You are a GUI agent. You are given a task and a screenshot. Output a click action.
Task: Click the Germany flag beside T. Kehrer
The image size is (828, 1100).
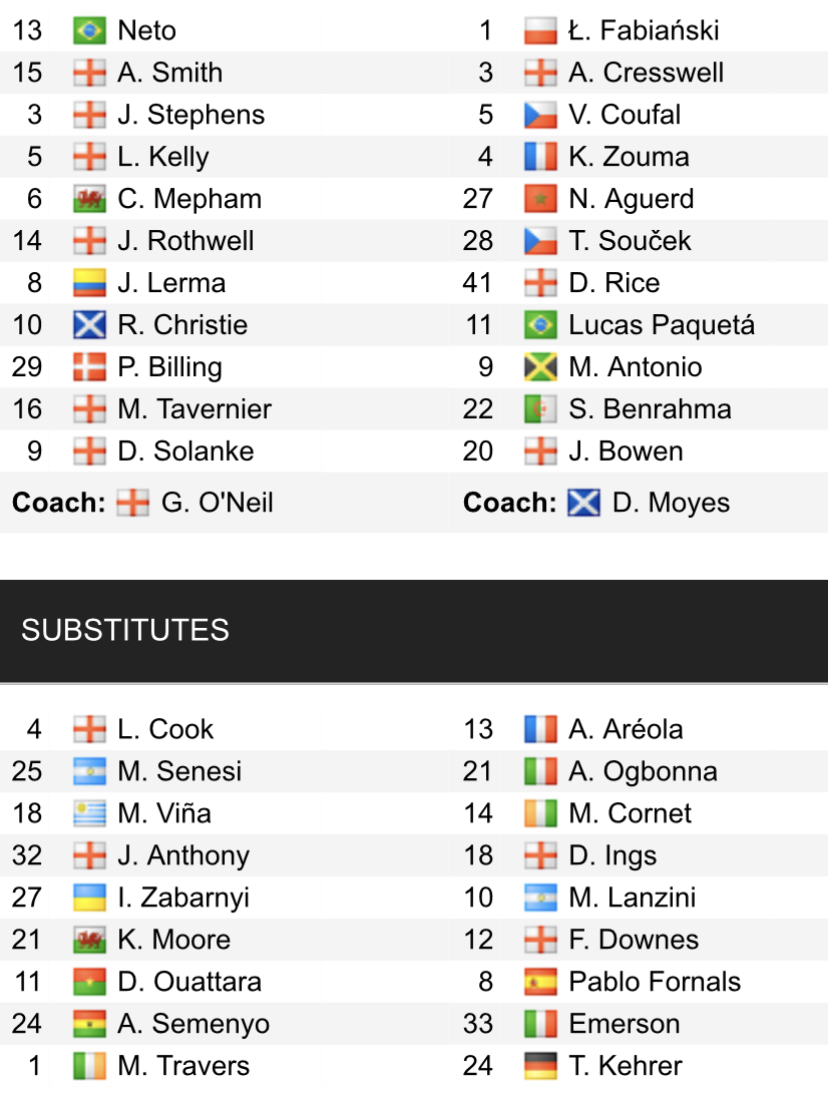540,1065
